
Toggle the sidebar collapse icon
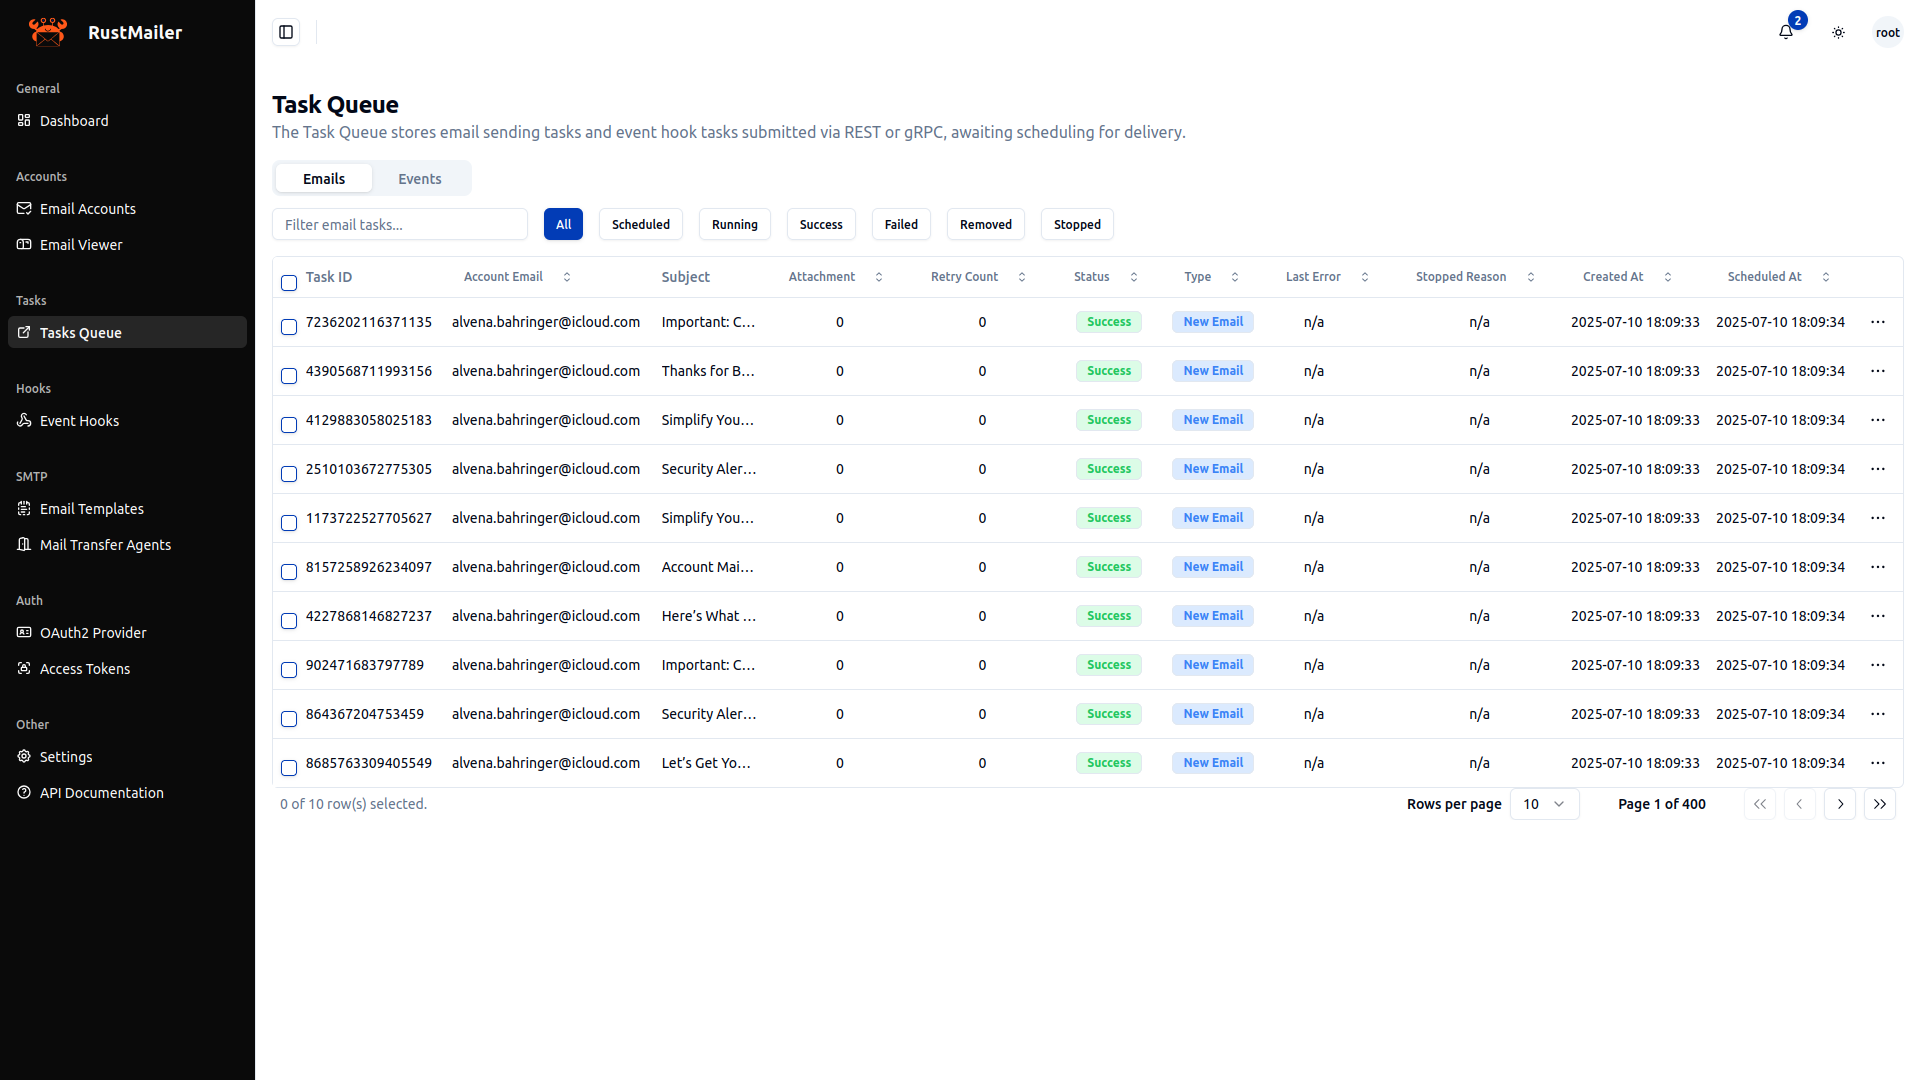[x=286, y=32]
